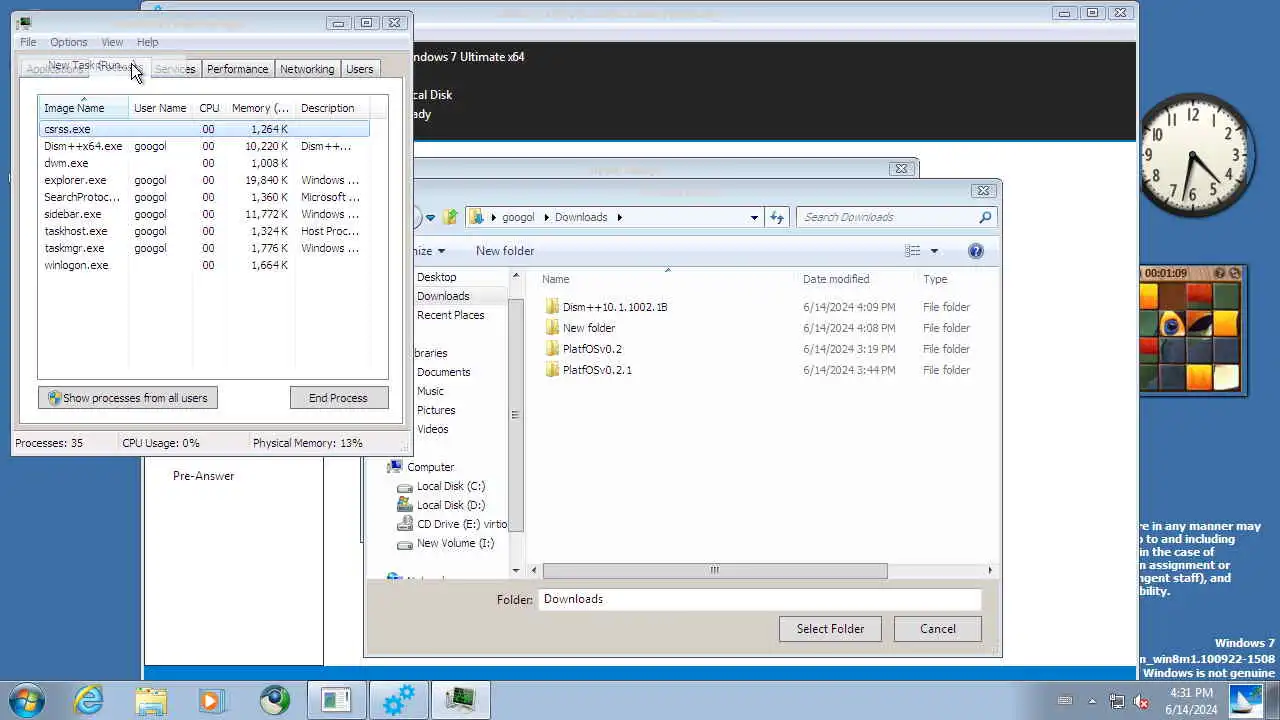Viewport: 1280px width, 720px height.
Task: Select the sidebar.exe process row
Action: (204, 214)
